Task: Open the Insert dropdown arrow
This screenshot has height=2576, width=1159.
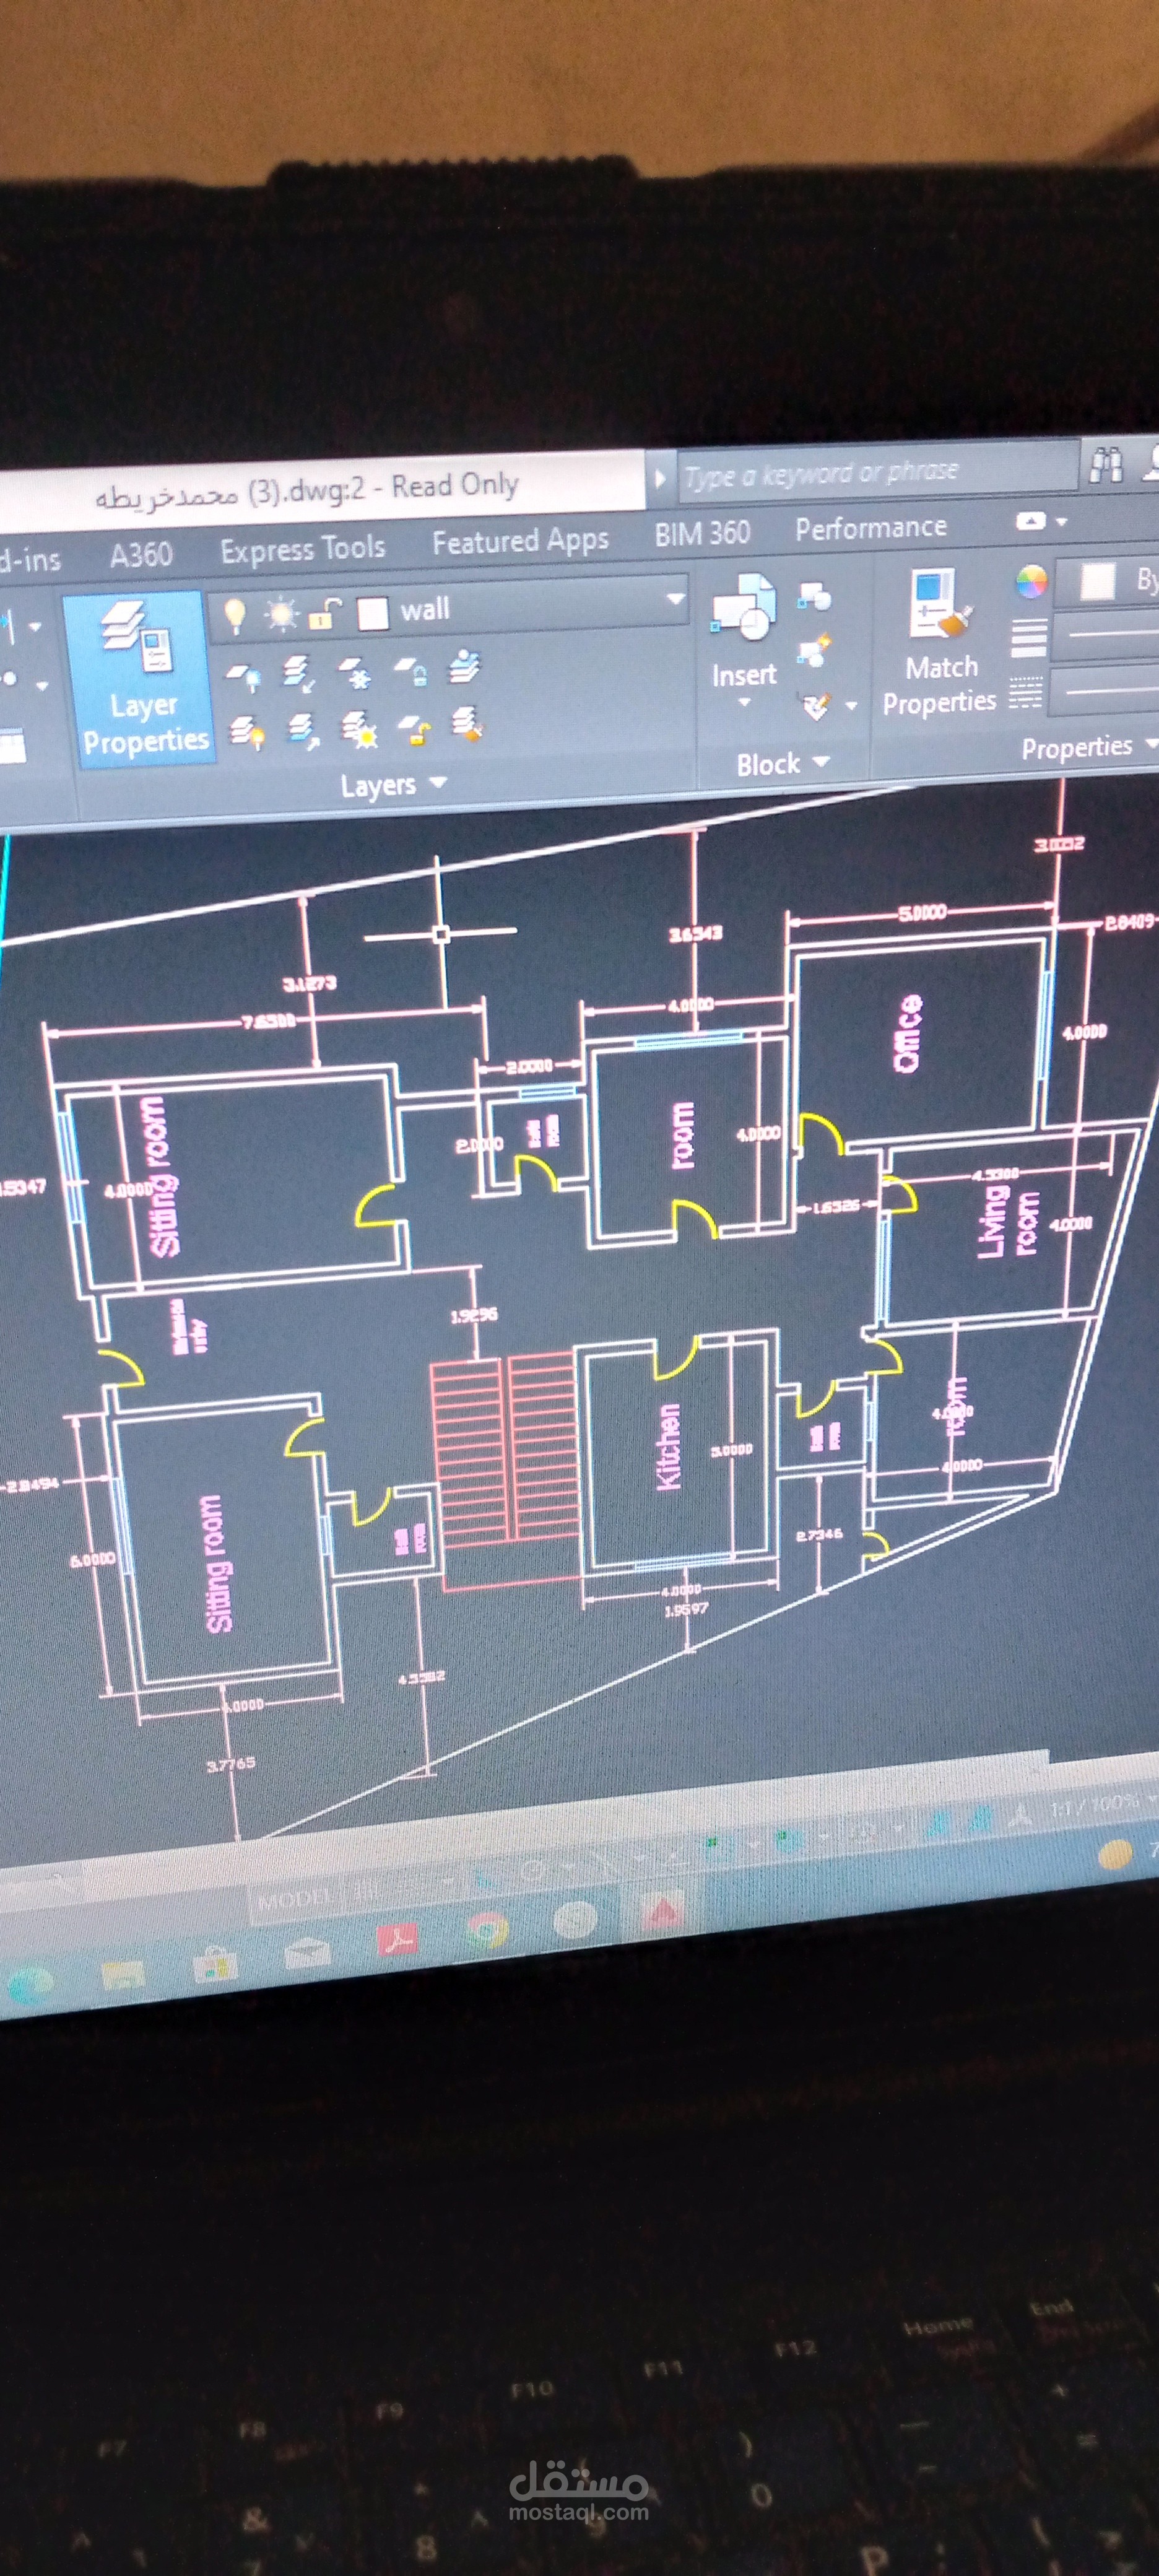Action: pos(744,702)
